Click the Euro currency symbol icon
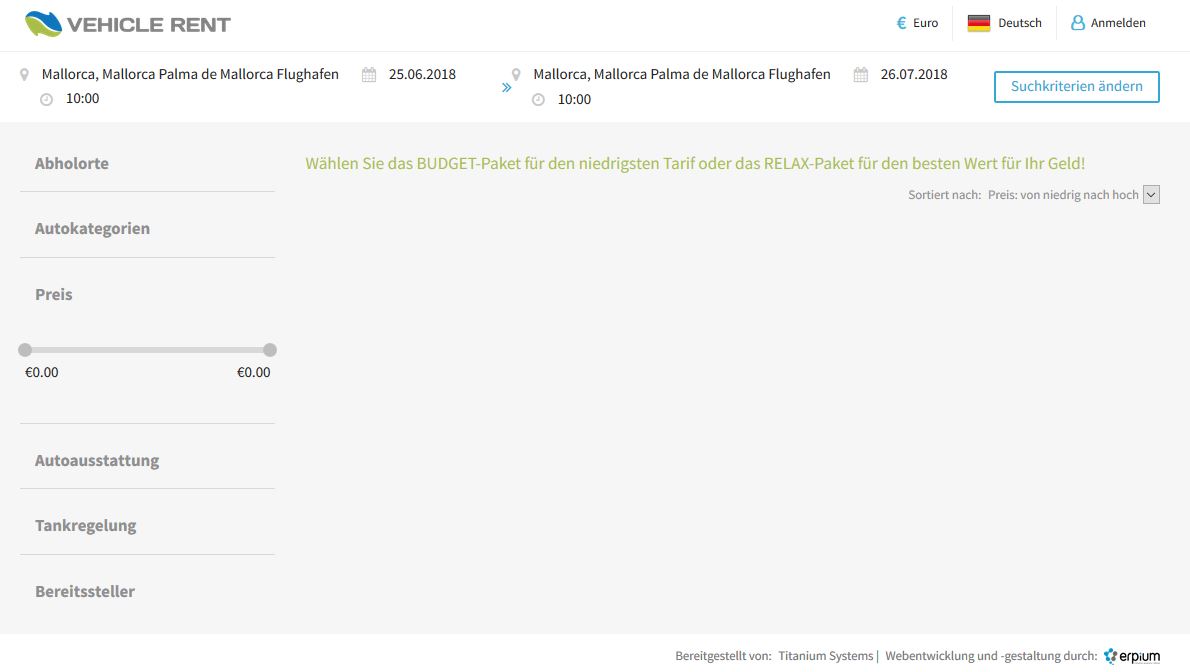This screenshot has height=672, width=1190. pos(901,23)
